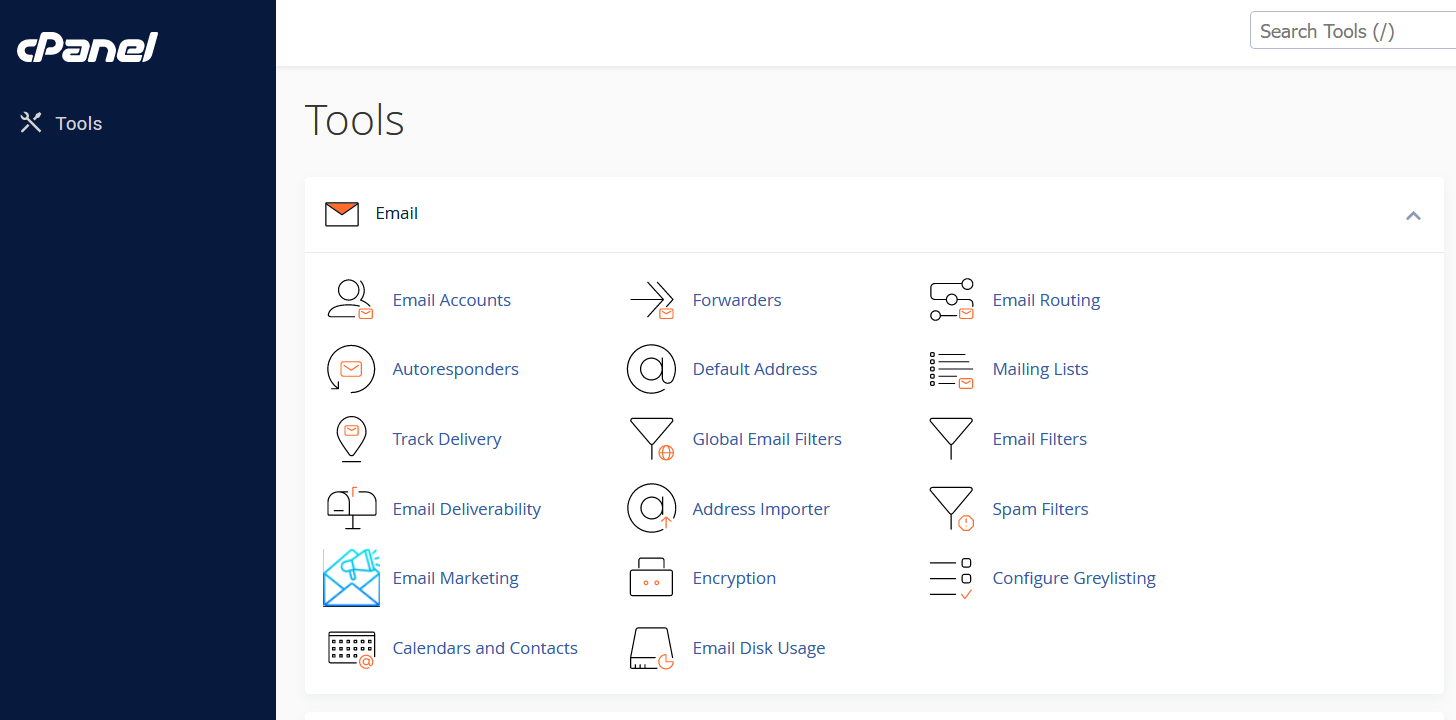Screen dimensions: 1456x720
Task: Go to Autoresponders
Action: (455, 369)
